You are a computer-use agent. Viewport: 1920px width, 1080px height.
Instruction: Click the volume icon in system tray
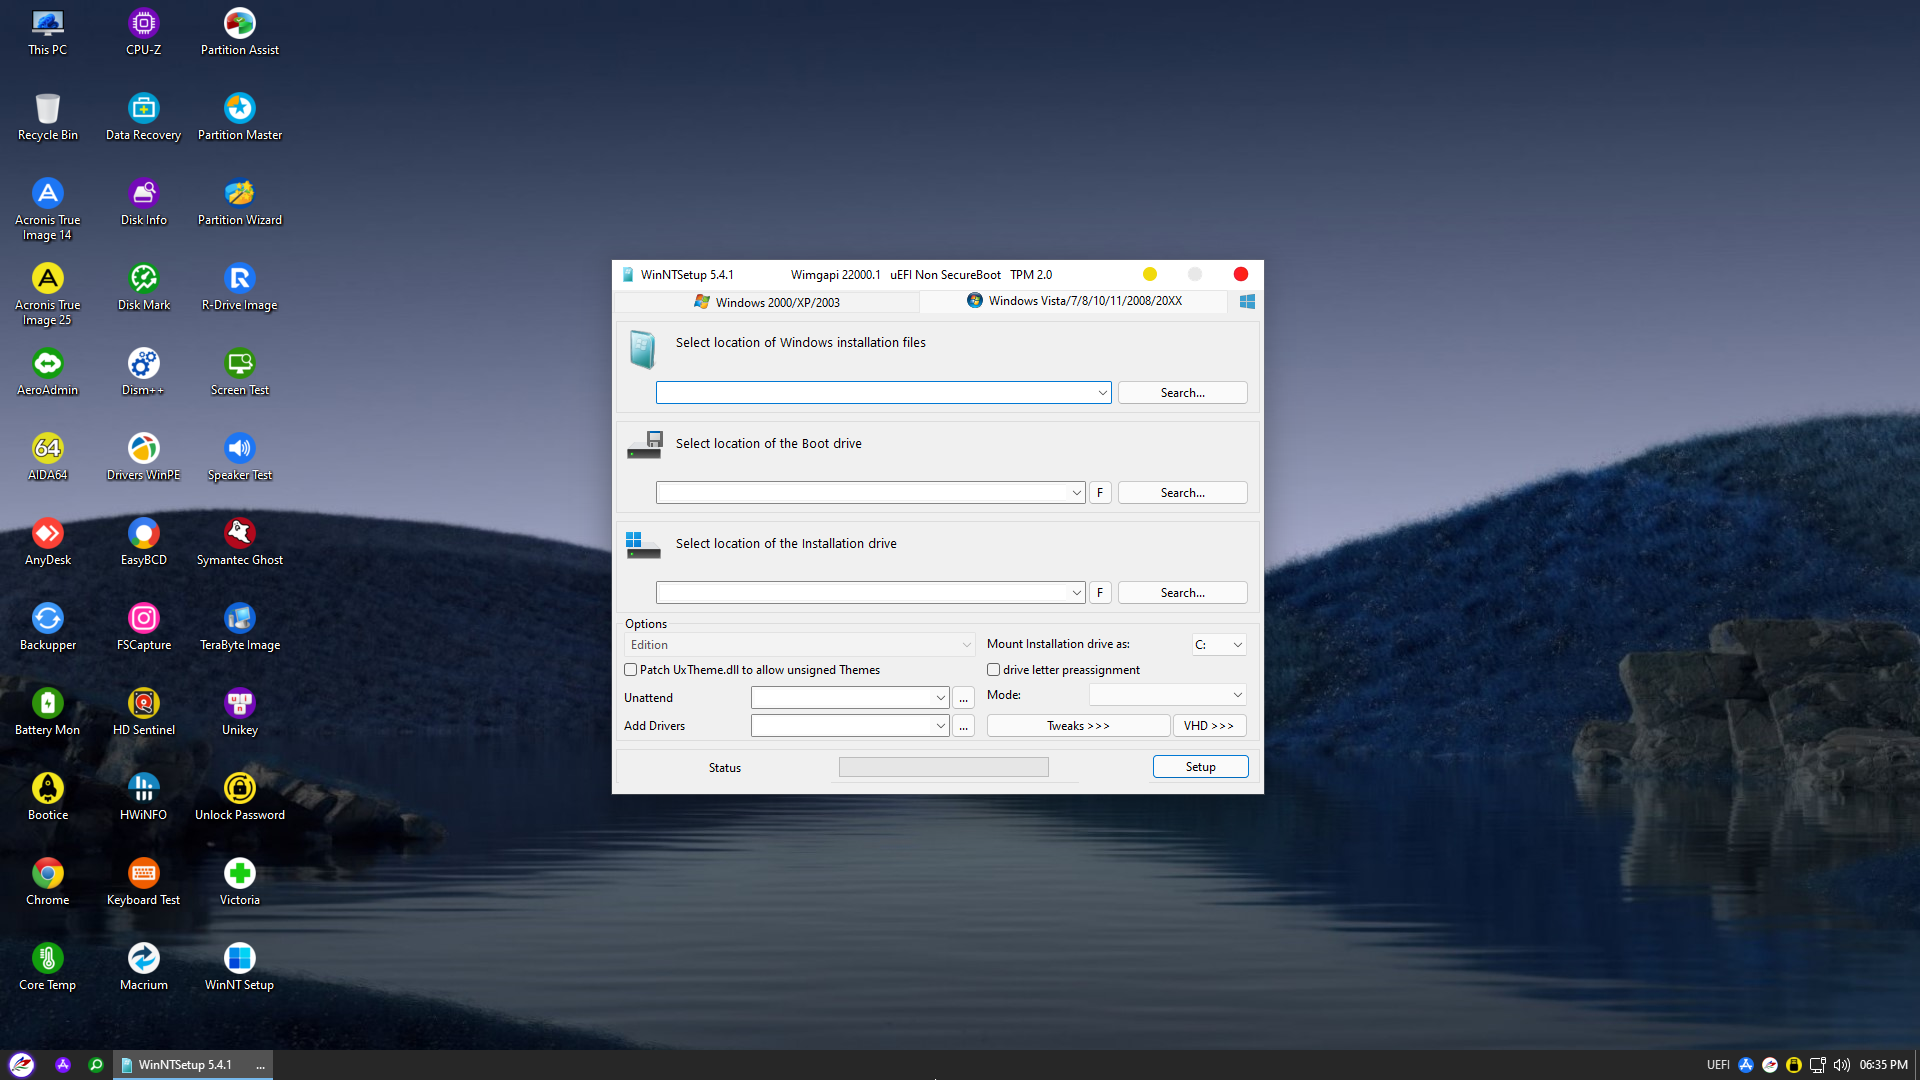click(x=1841, y=1065)
